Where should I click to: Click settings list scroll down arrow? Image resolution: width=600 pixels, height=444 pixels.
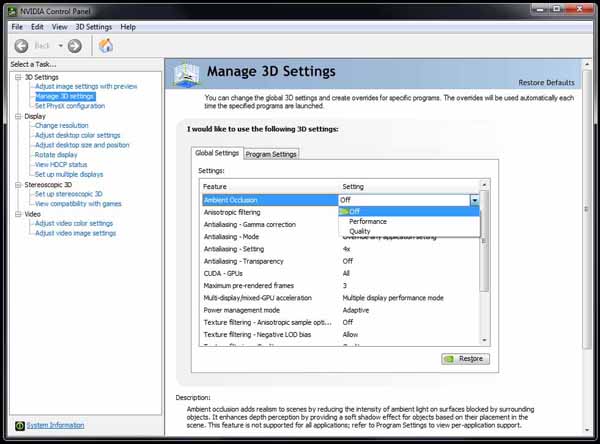[484, 340]
